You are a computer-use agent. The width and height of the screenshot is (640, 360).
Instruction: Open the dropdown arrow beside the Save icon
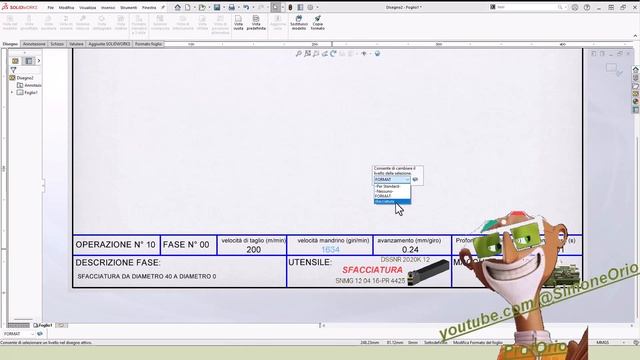pos(224,7)
